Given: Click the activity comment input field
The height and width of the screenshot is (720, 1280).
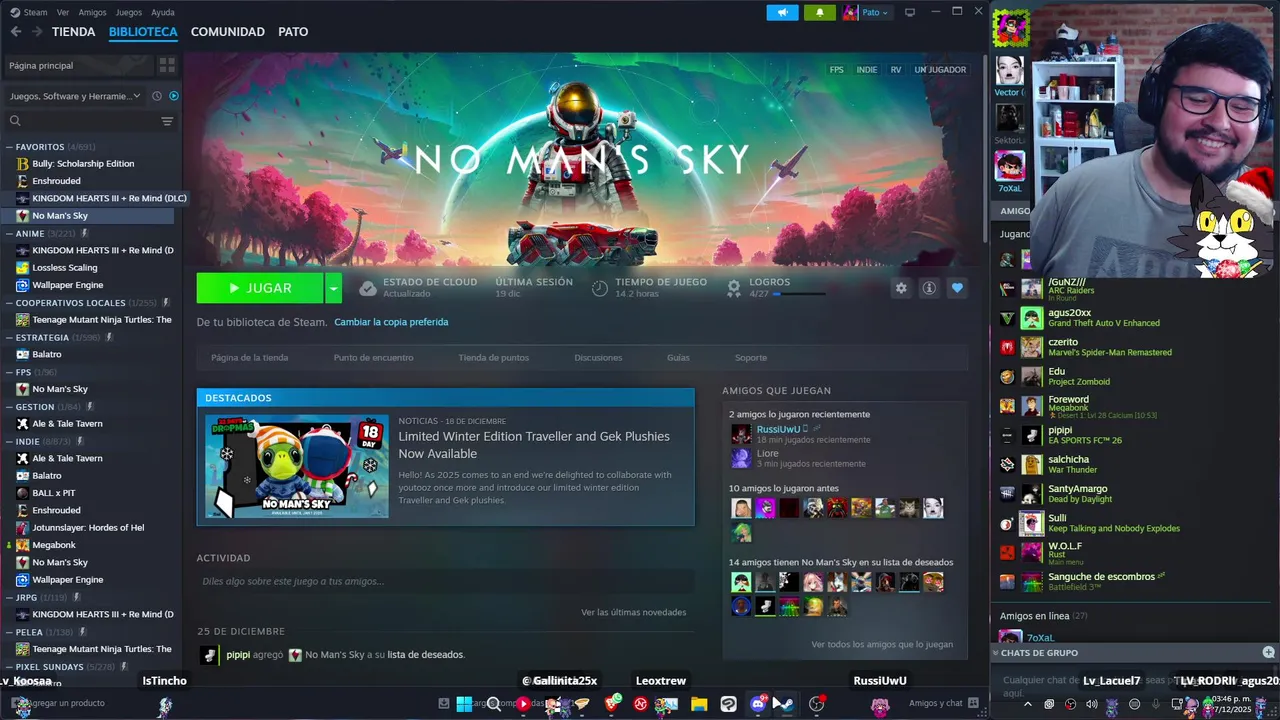Looking at the screenshot, I should [x=445, y=581].
